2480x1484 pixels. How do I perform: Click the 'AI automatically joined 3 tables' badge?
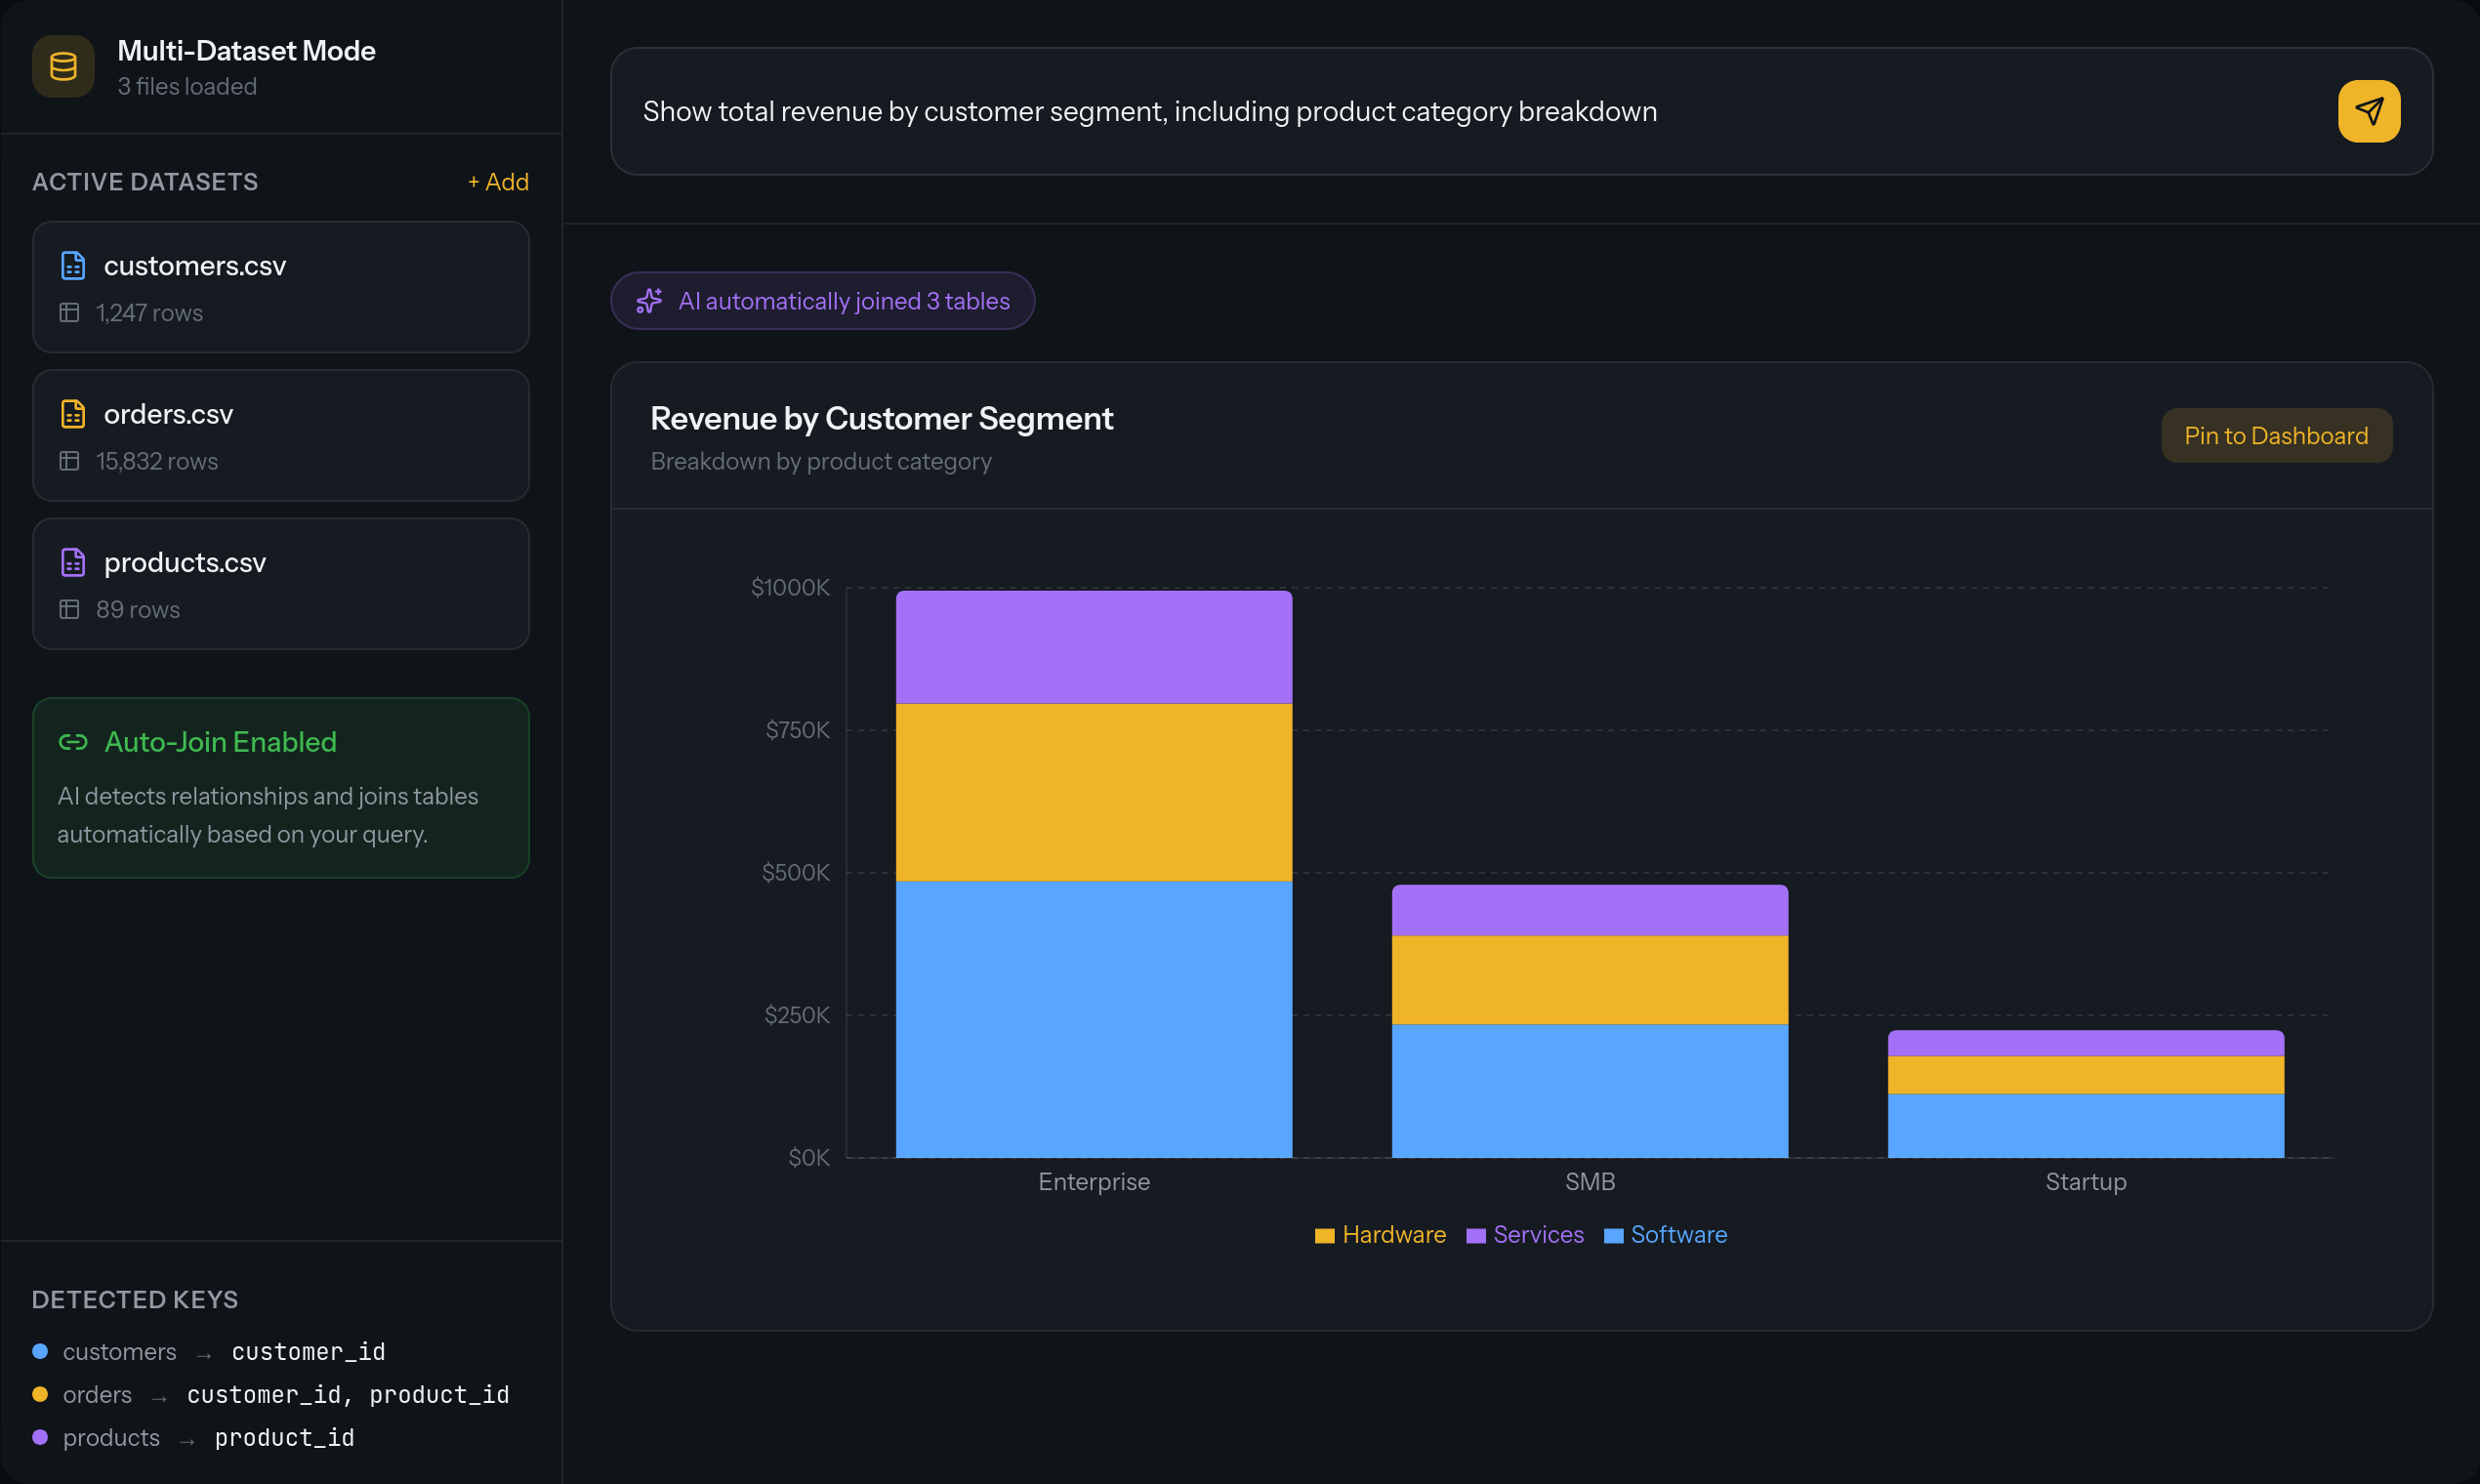click(x=823, y=301)
